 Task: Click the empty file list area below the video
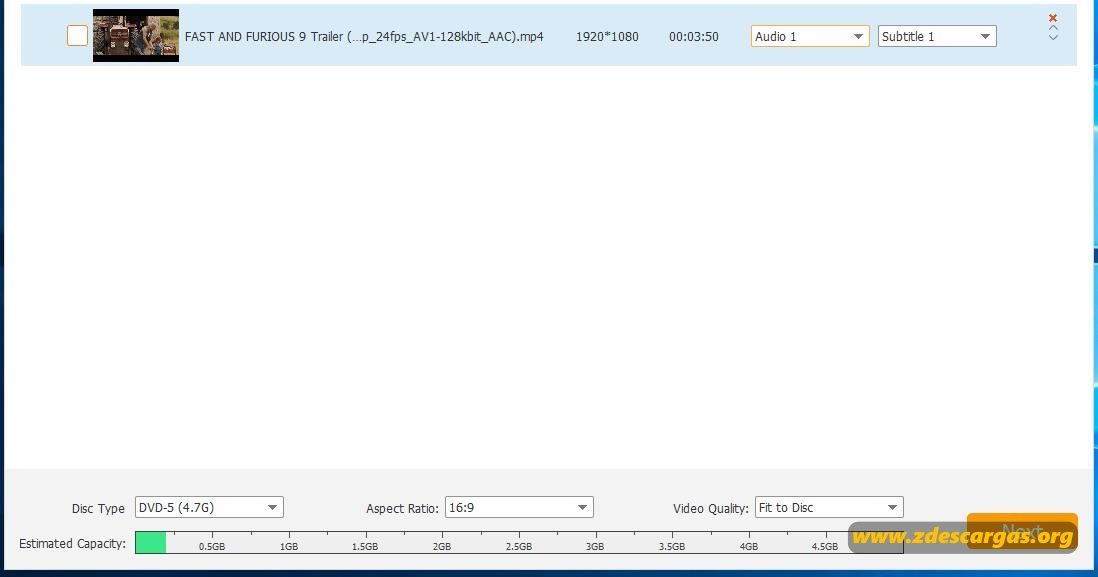549,266
